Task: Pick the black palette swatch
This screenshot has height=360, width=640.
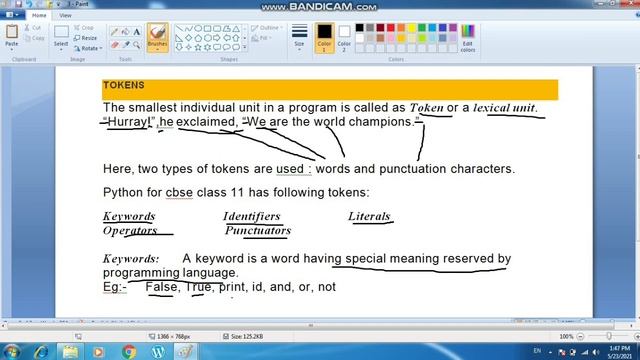Action: [360, 27]
